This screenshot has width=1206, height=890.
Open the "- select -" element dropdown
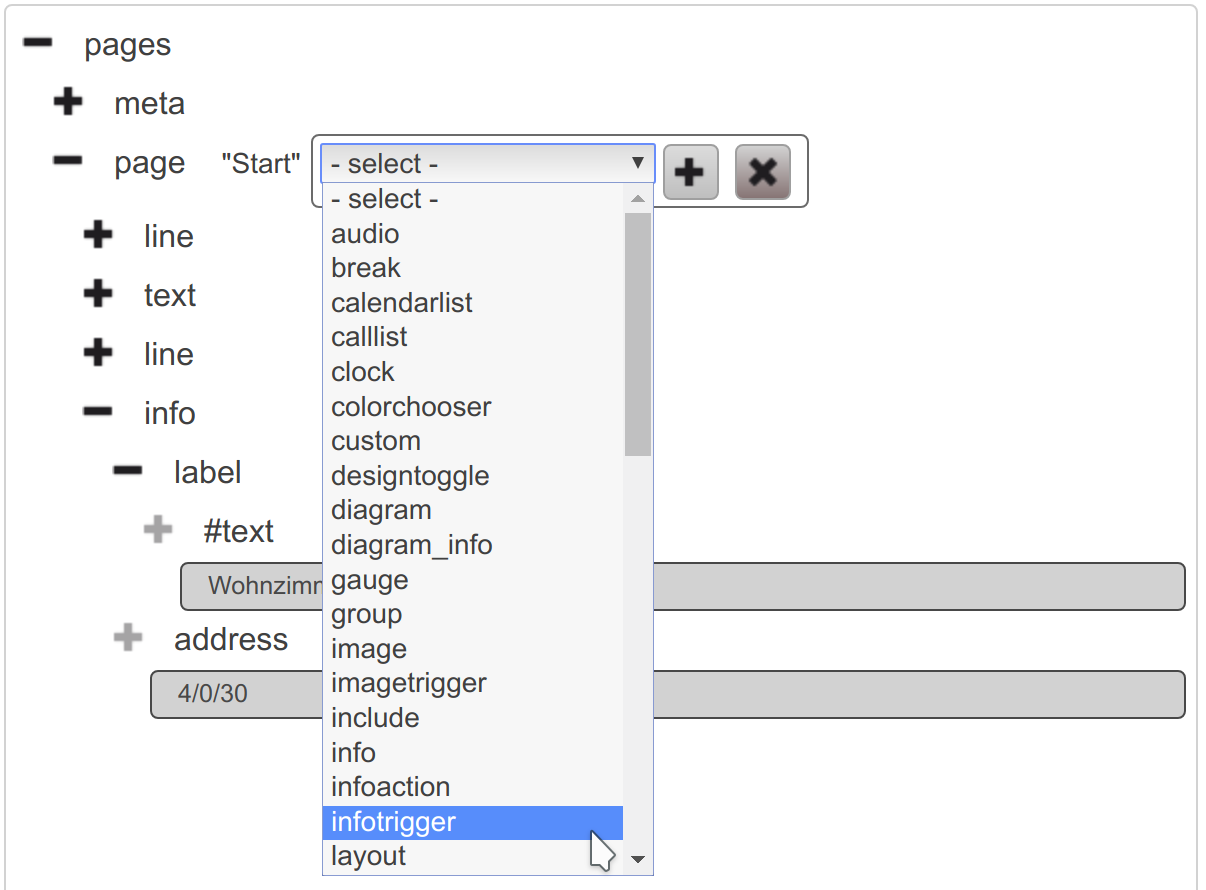point(487,164)
